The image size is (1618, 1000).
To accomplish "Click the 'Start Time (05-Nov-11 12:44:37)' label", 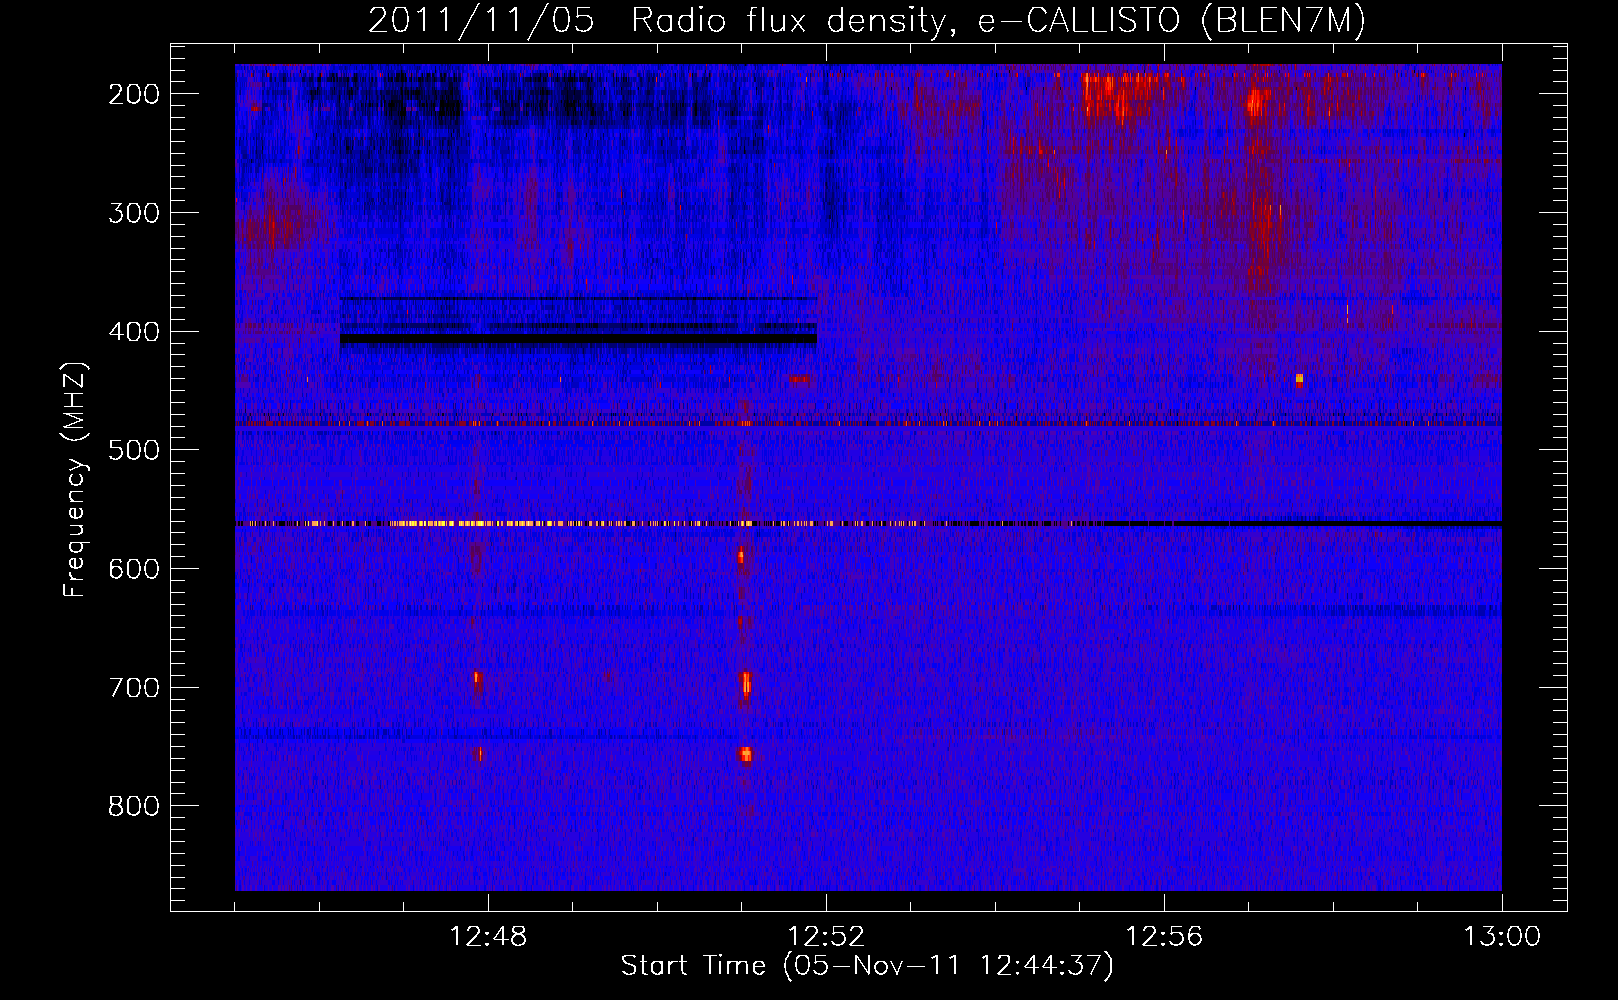I will point(866,966).
